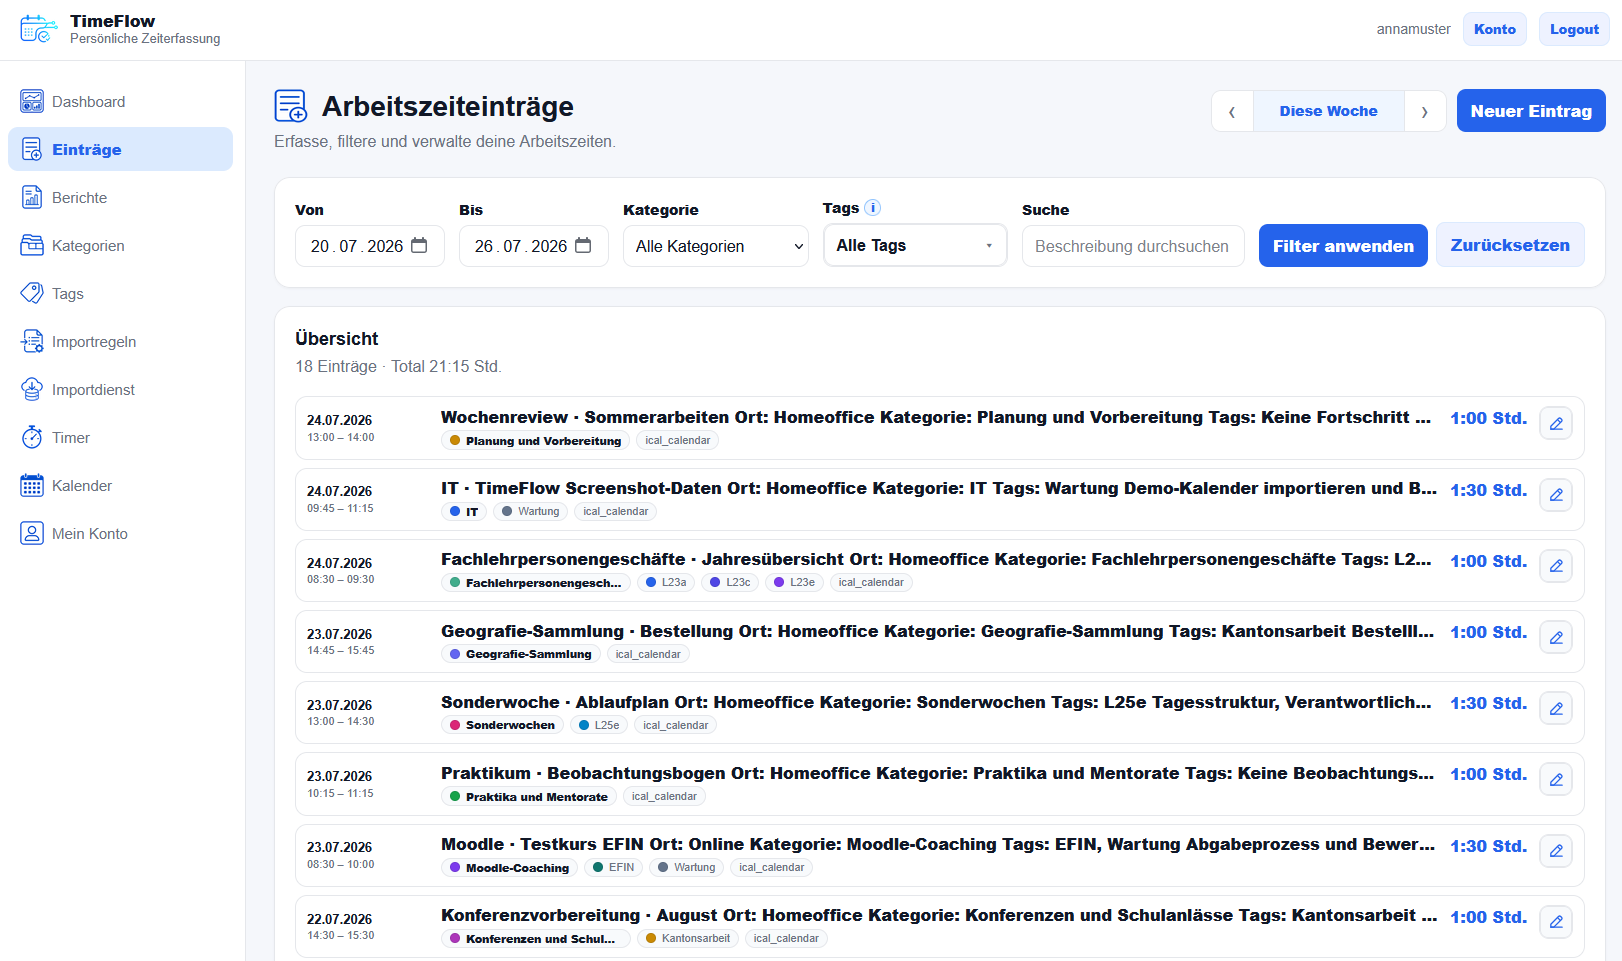Click the Von date field
1622x961 pixels.
[370, 246]
